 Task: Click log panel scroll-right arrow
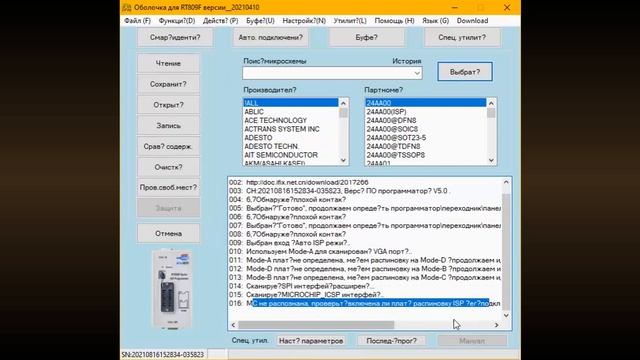pyautogui.click(x=496, y=325)
